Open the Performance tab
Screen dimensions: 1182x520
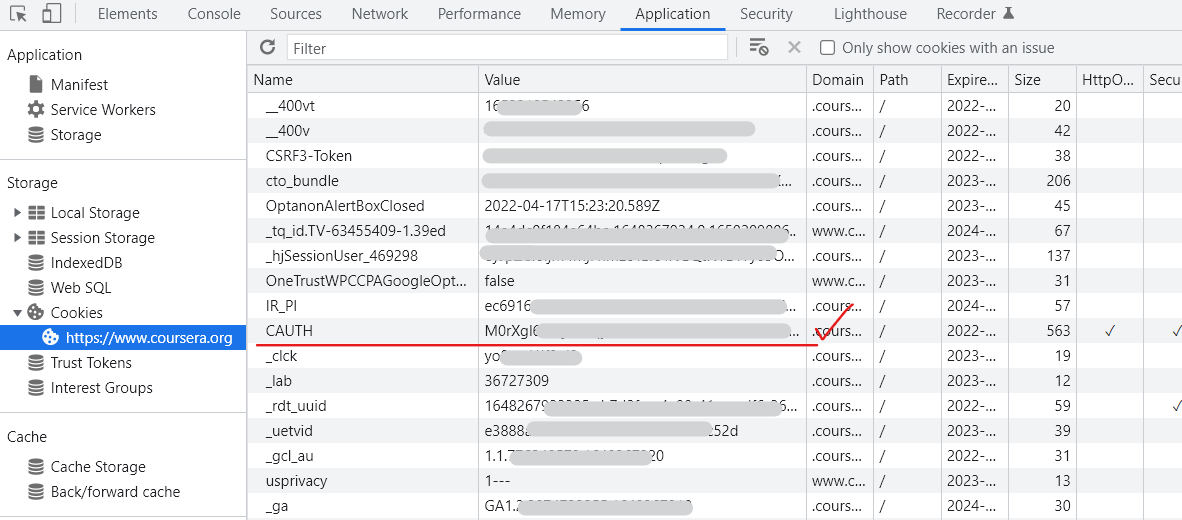point(479,14)
